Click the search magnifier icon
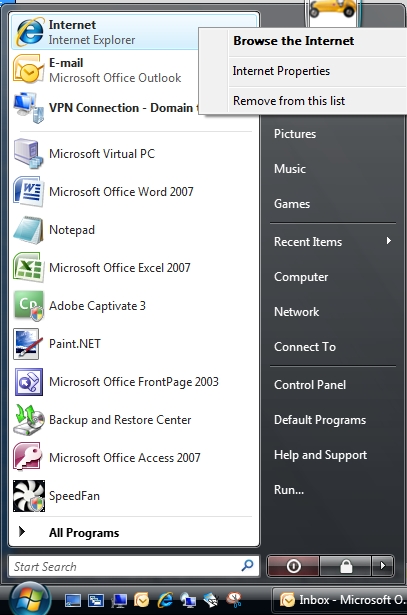407x615 pixels. [x=247, y=566]
